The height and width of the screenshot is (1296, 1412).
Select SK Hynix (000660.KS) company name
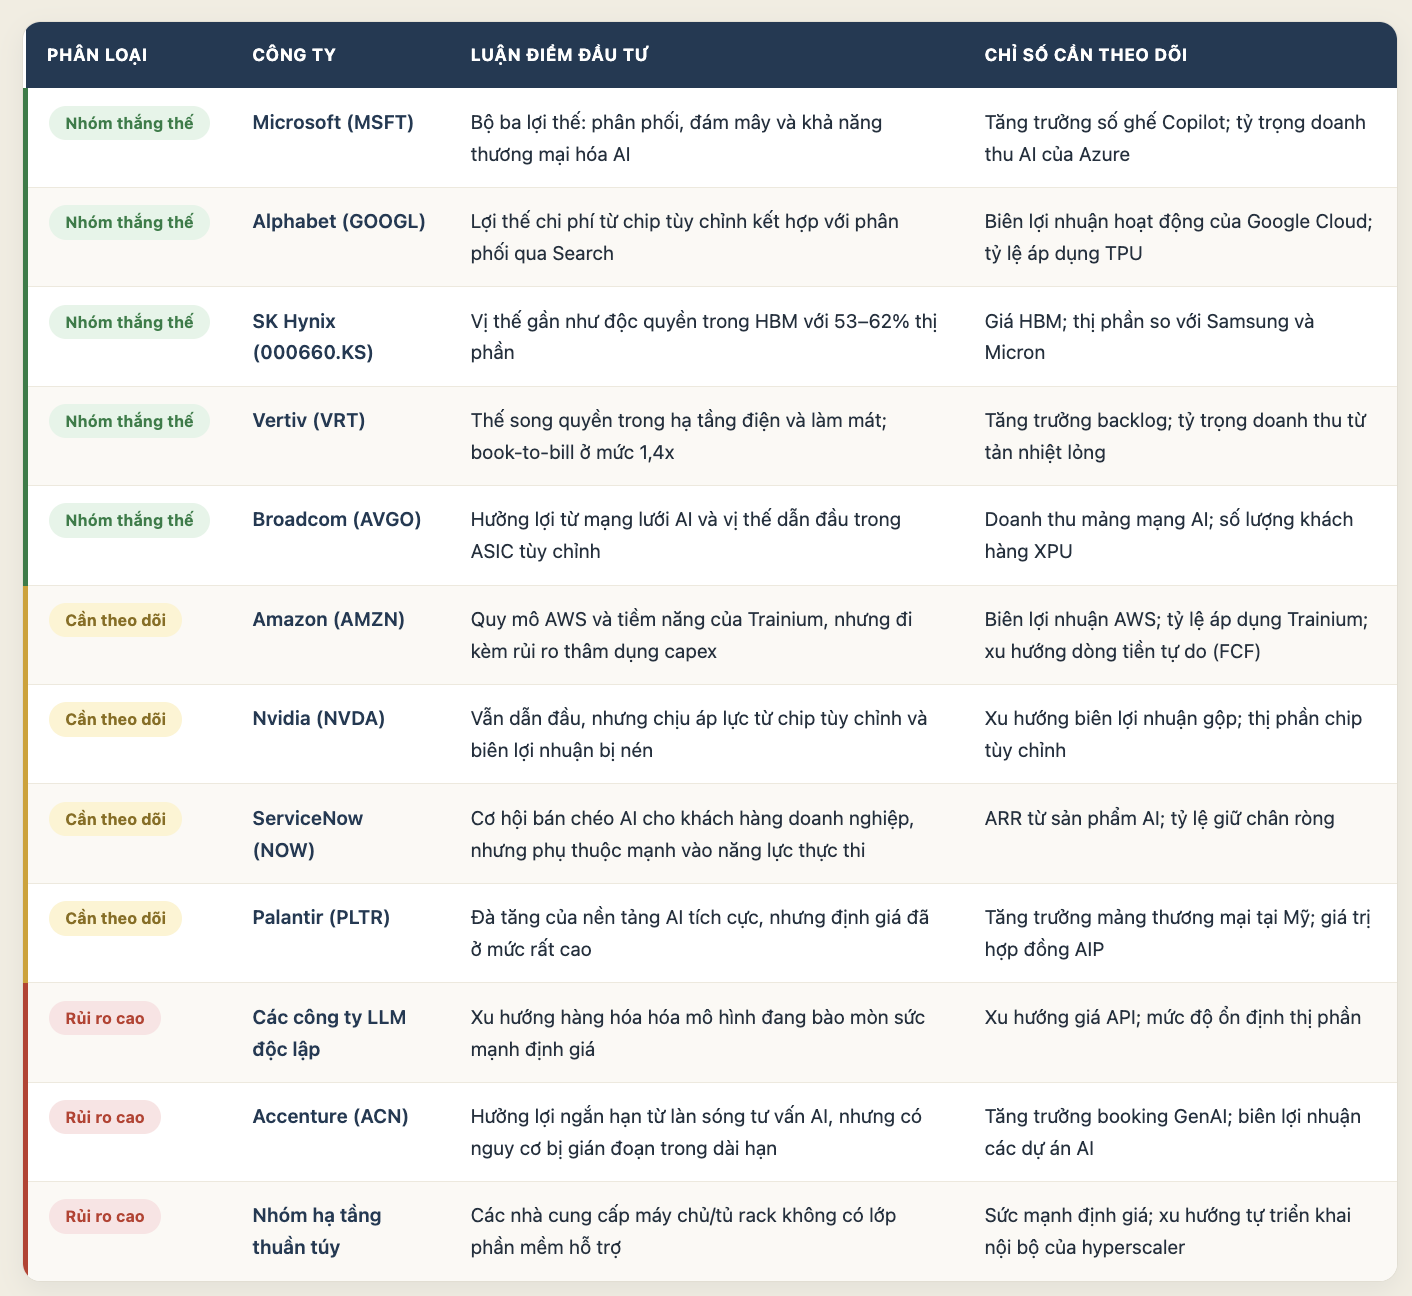[x=313, y=337]
